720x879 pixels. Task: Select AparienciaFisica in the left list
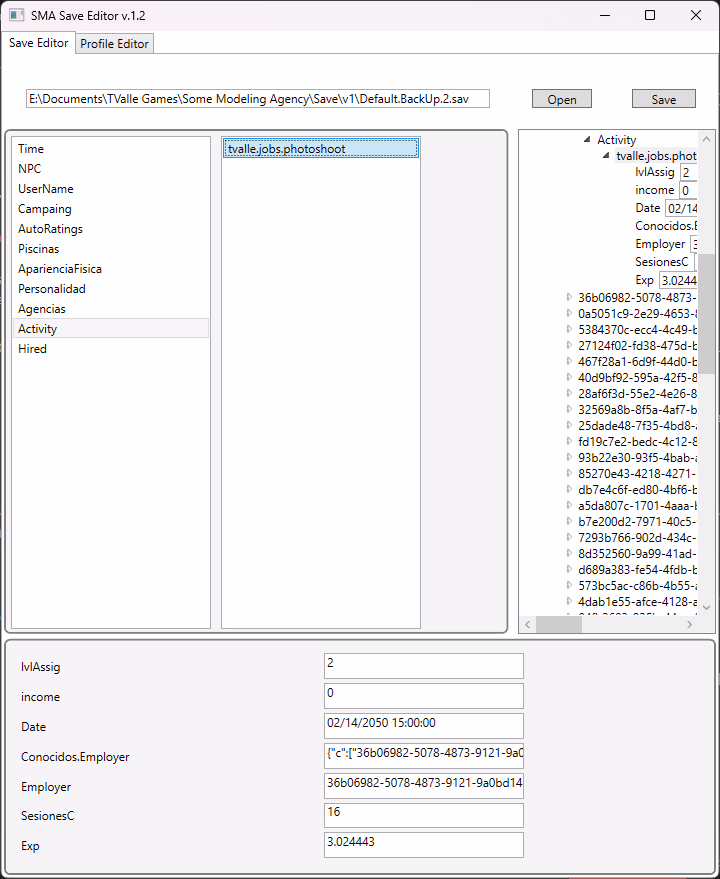(60, 269)
